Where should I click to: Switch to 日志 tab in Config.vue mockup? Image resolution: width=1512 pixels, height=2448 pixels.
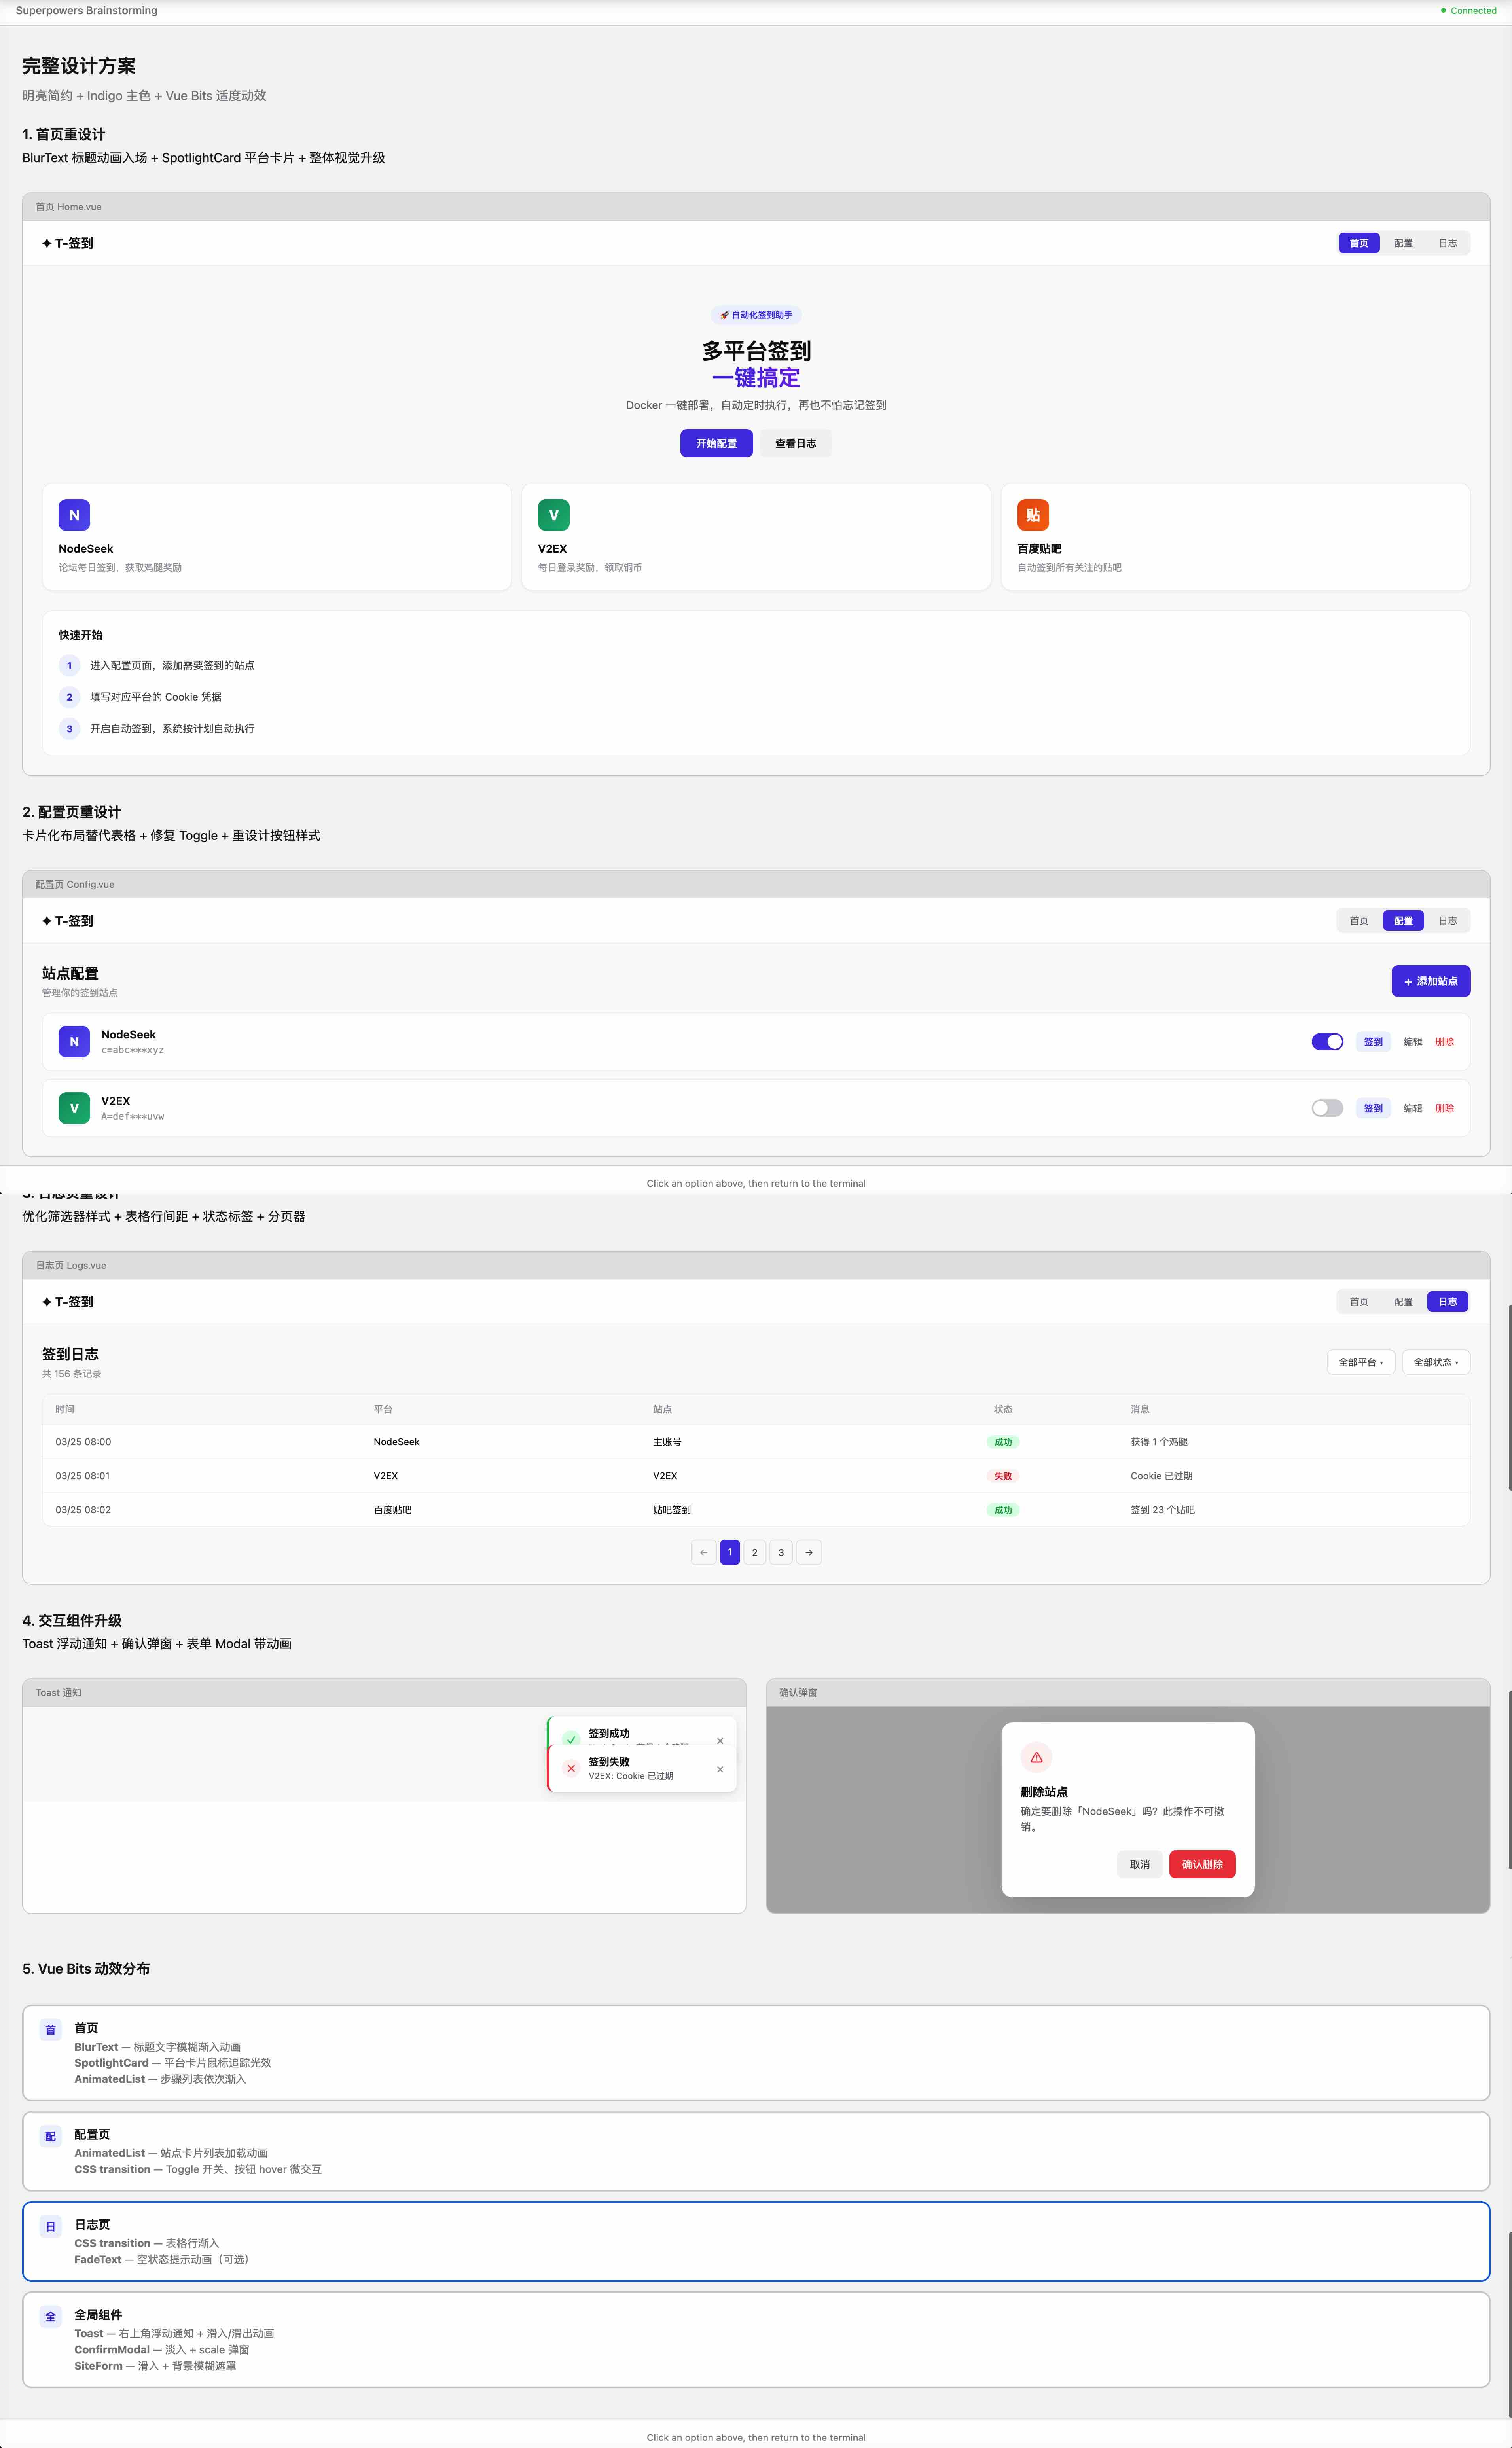click(1447, 921)
